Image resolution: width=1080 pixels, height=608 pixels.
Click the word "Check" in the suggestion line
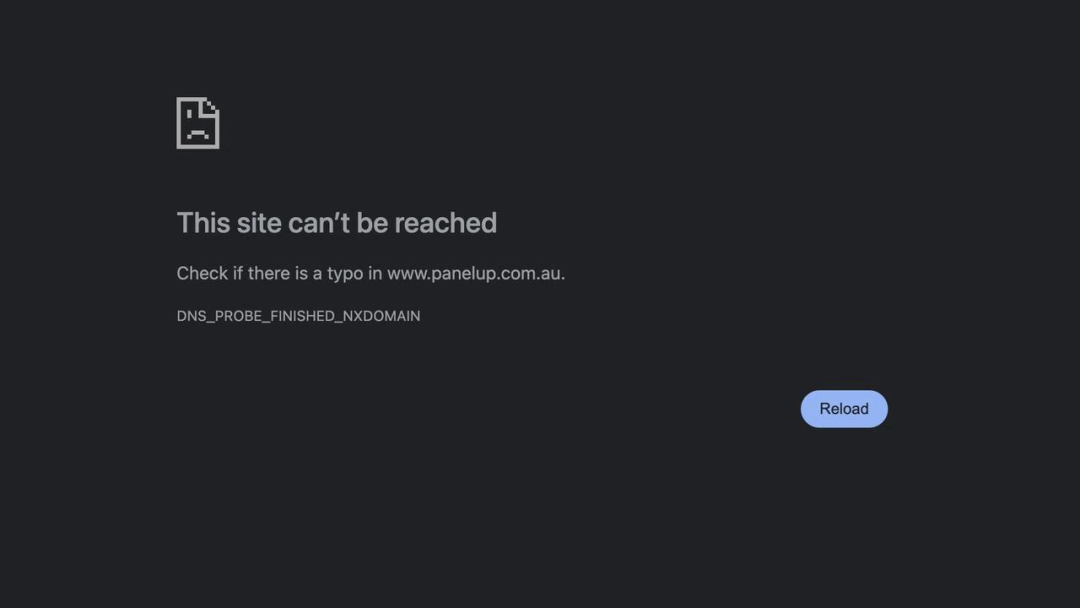click(202, 274)
